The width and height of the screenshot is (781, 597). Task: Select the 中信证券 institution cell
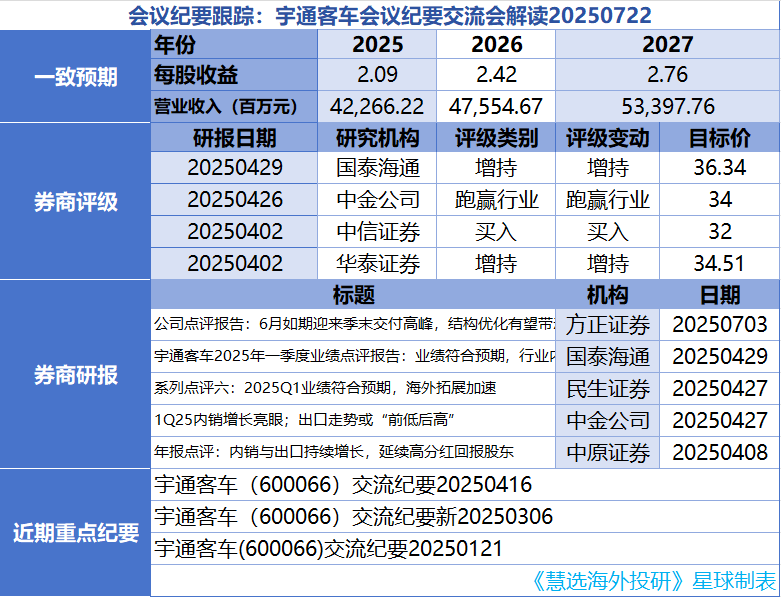pos(378,232)
